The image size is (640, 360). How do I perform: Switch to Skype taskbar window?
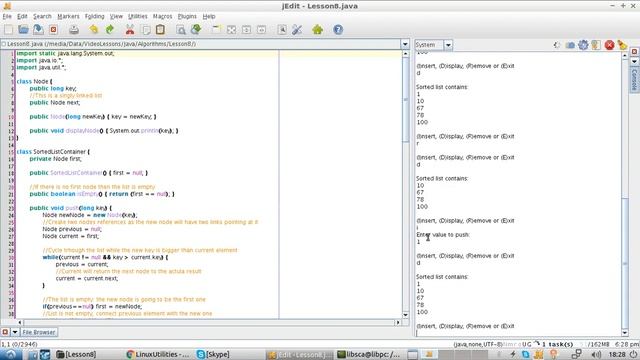[x=213, y=354]
